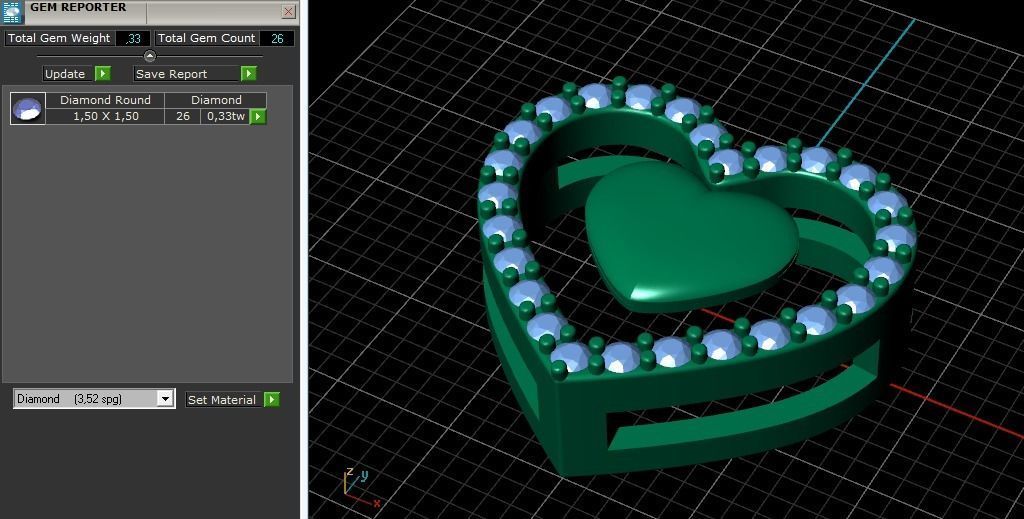The width and height of the screenshot is (1024, 519).
Task: Select the Diamond Round header cell
Action: point(105,100)
